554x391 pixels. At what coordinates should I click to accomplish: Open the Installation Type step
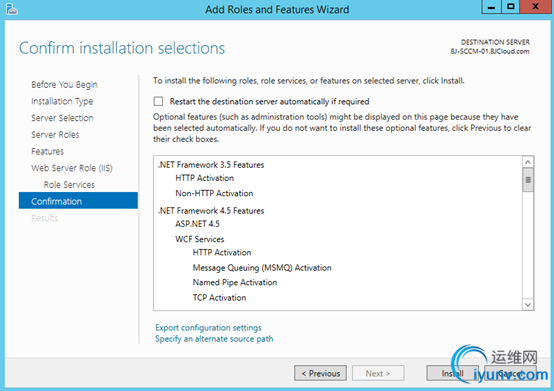point(62,101)
